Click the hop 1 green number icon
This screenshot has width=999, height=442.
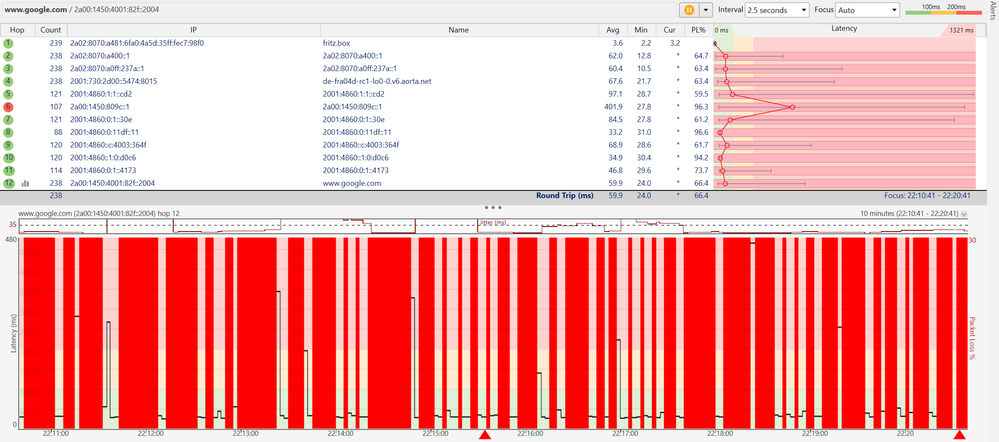(x=8, y=43)
